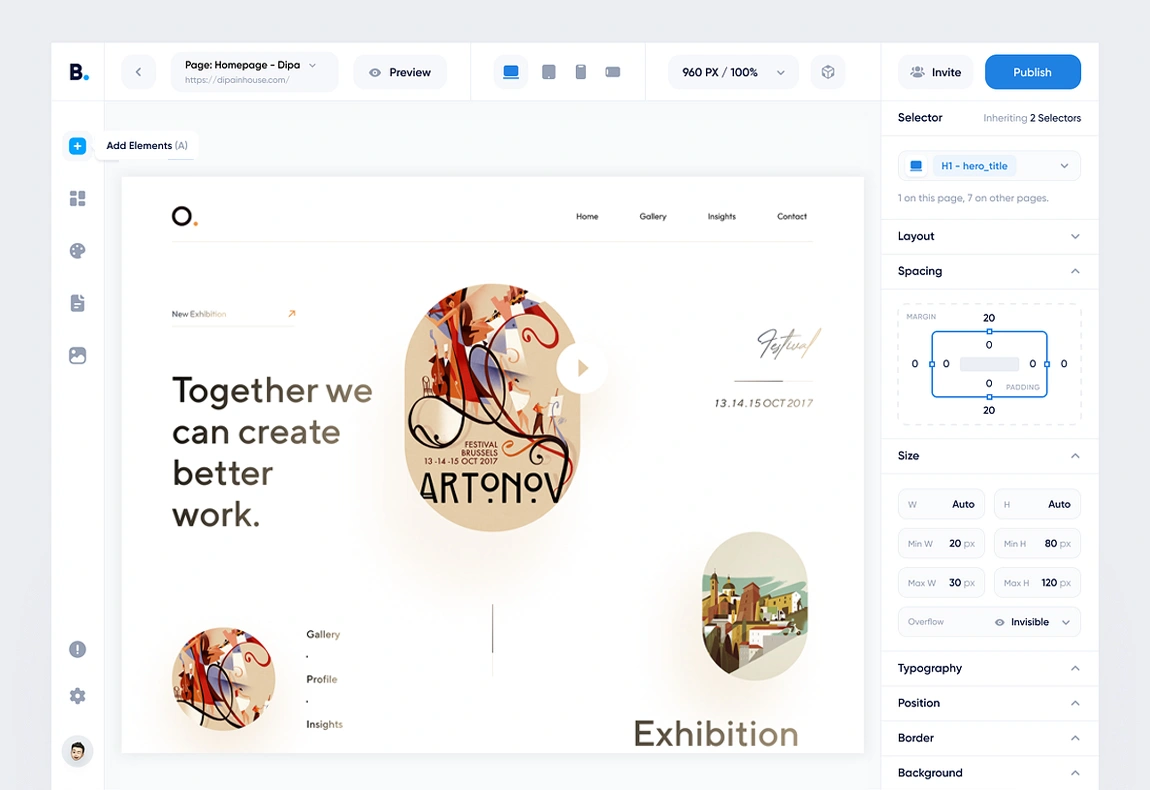Expand the Typography section

[989, 668]
